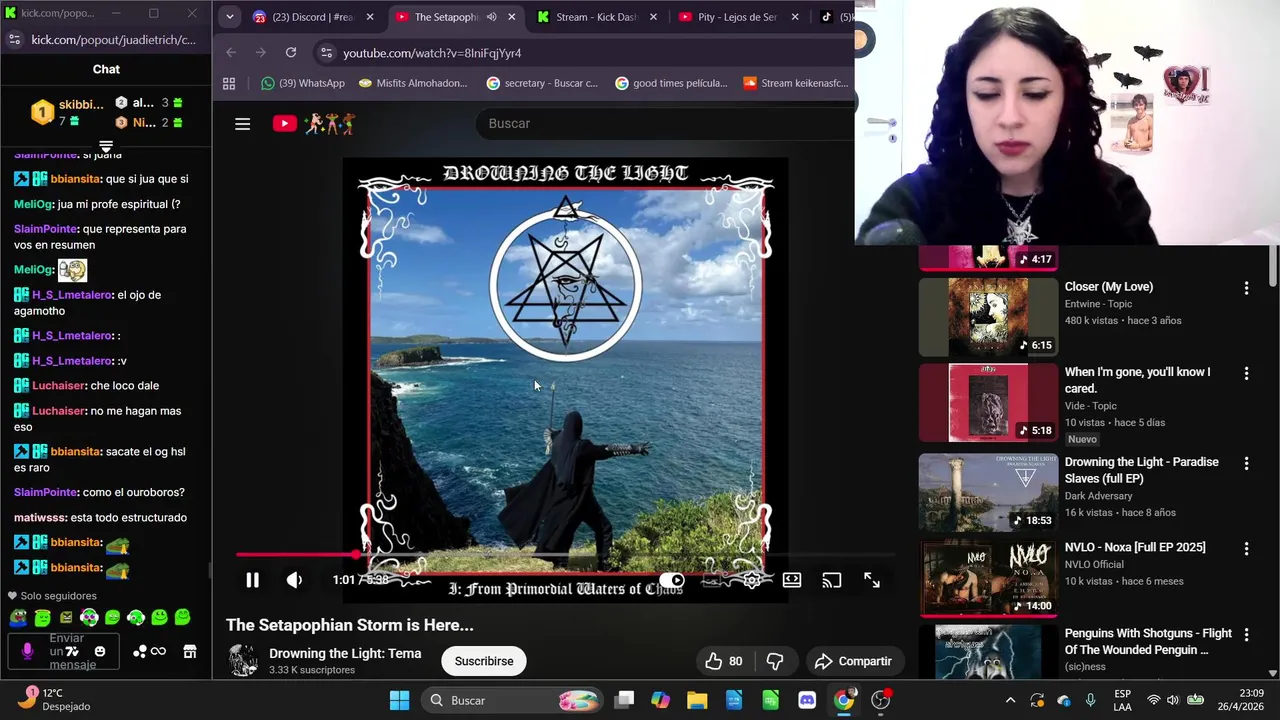1280x720 pixels.
Task: Close The Setapophian tab
Action: pos(512,17)
